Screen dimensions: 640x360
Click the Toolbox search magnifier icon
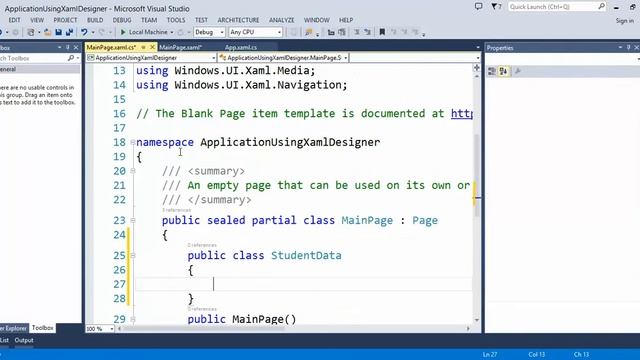pos(71,58)
